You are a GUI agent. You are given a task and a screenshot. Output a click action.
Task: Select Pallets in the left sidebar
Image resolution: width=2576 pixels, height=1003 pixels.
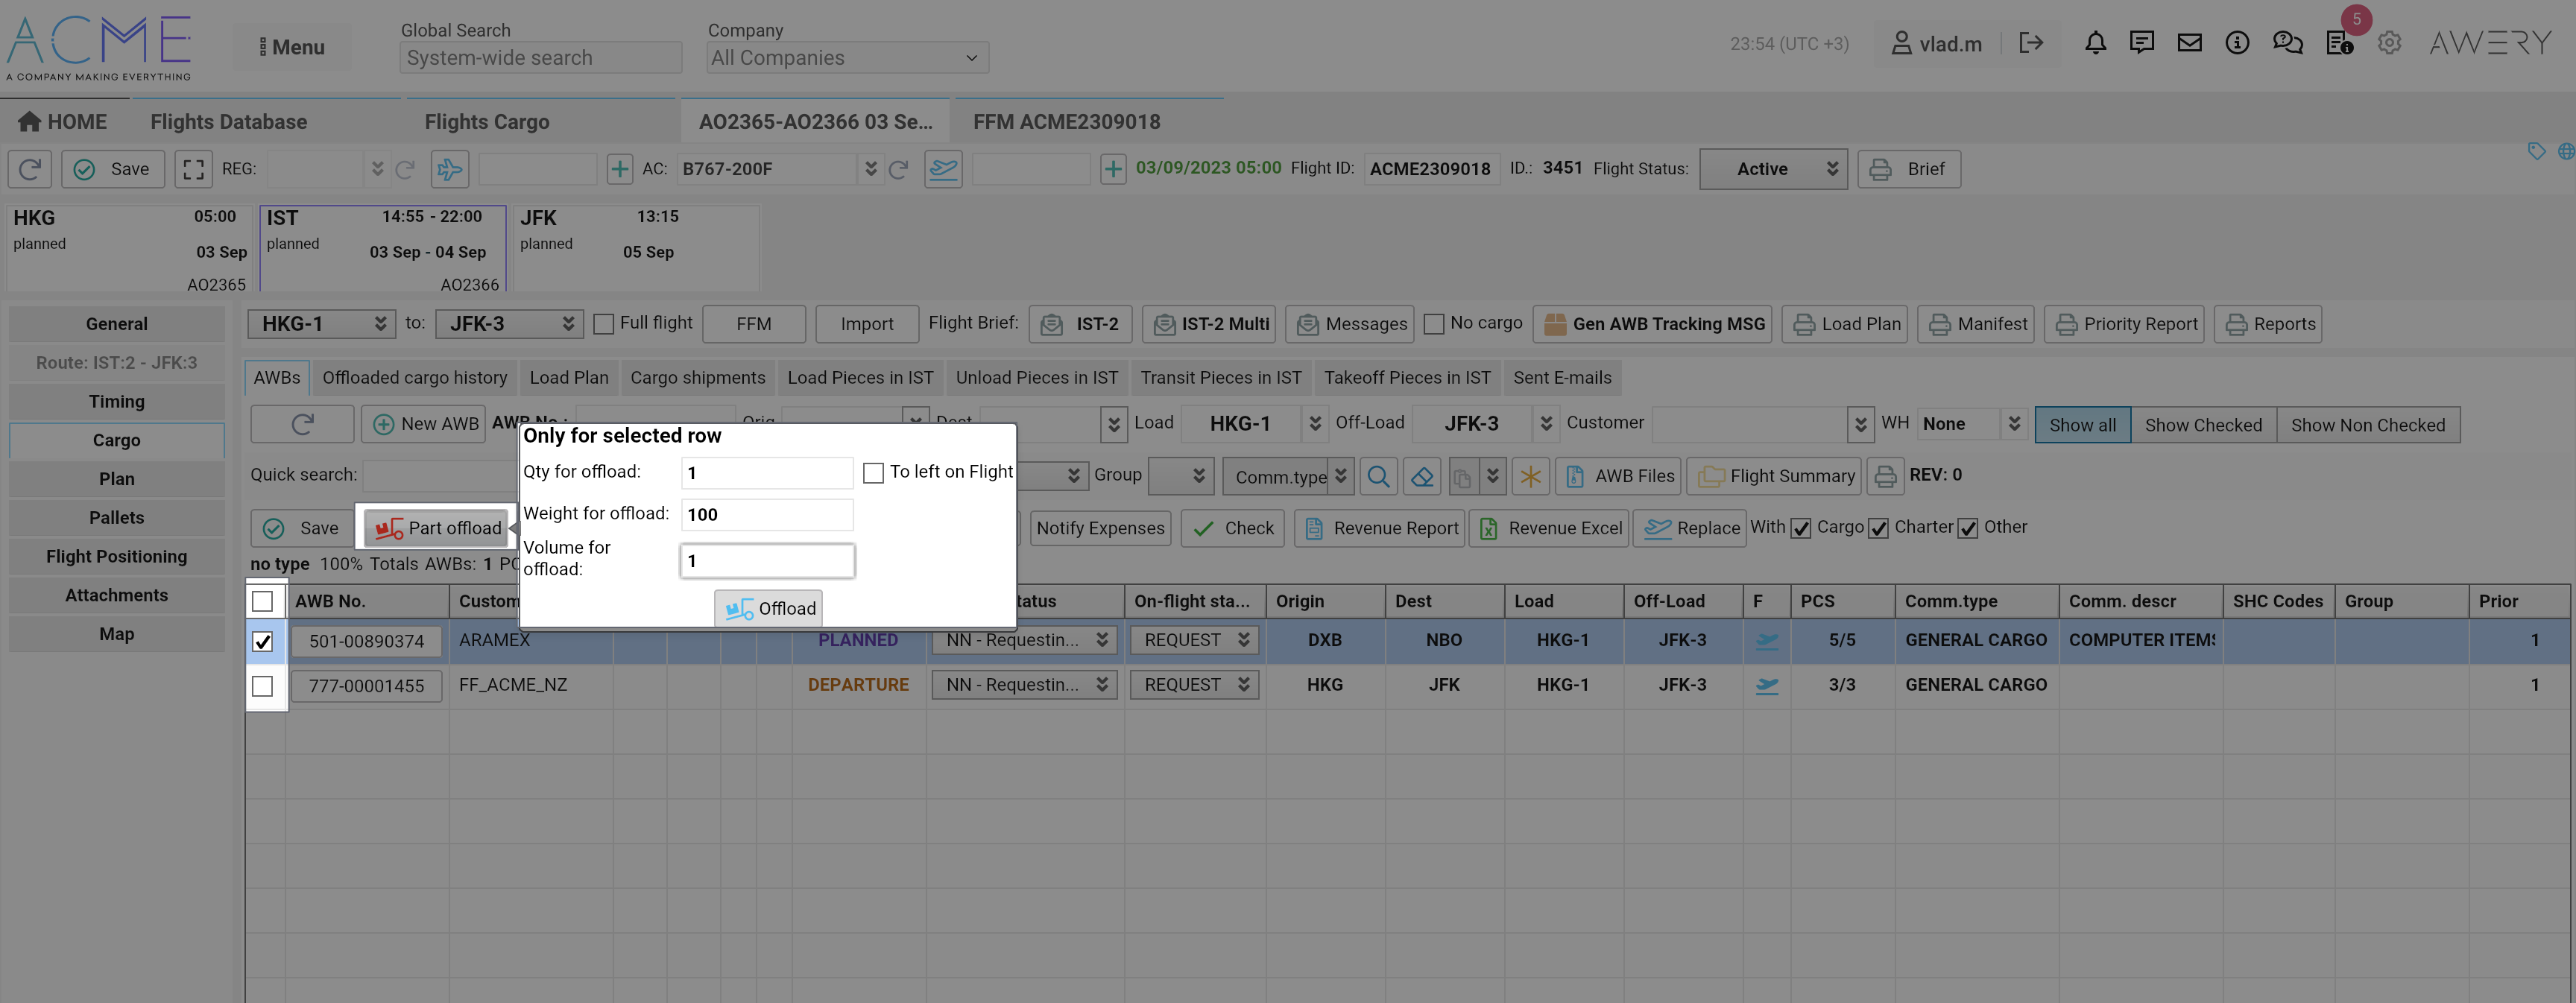117,518
